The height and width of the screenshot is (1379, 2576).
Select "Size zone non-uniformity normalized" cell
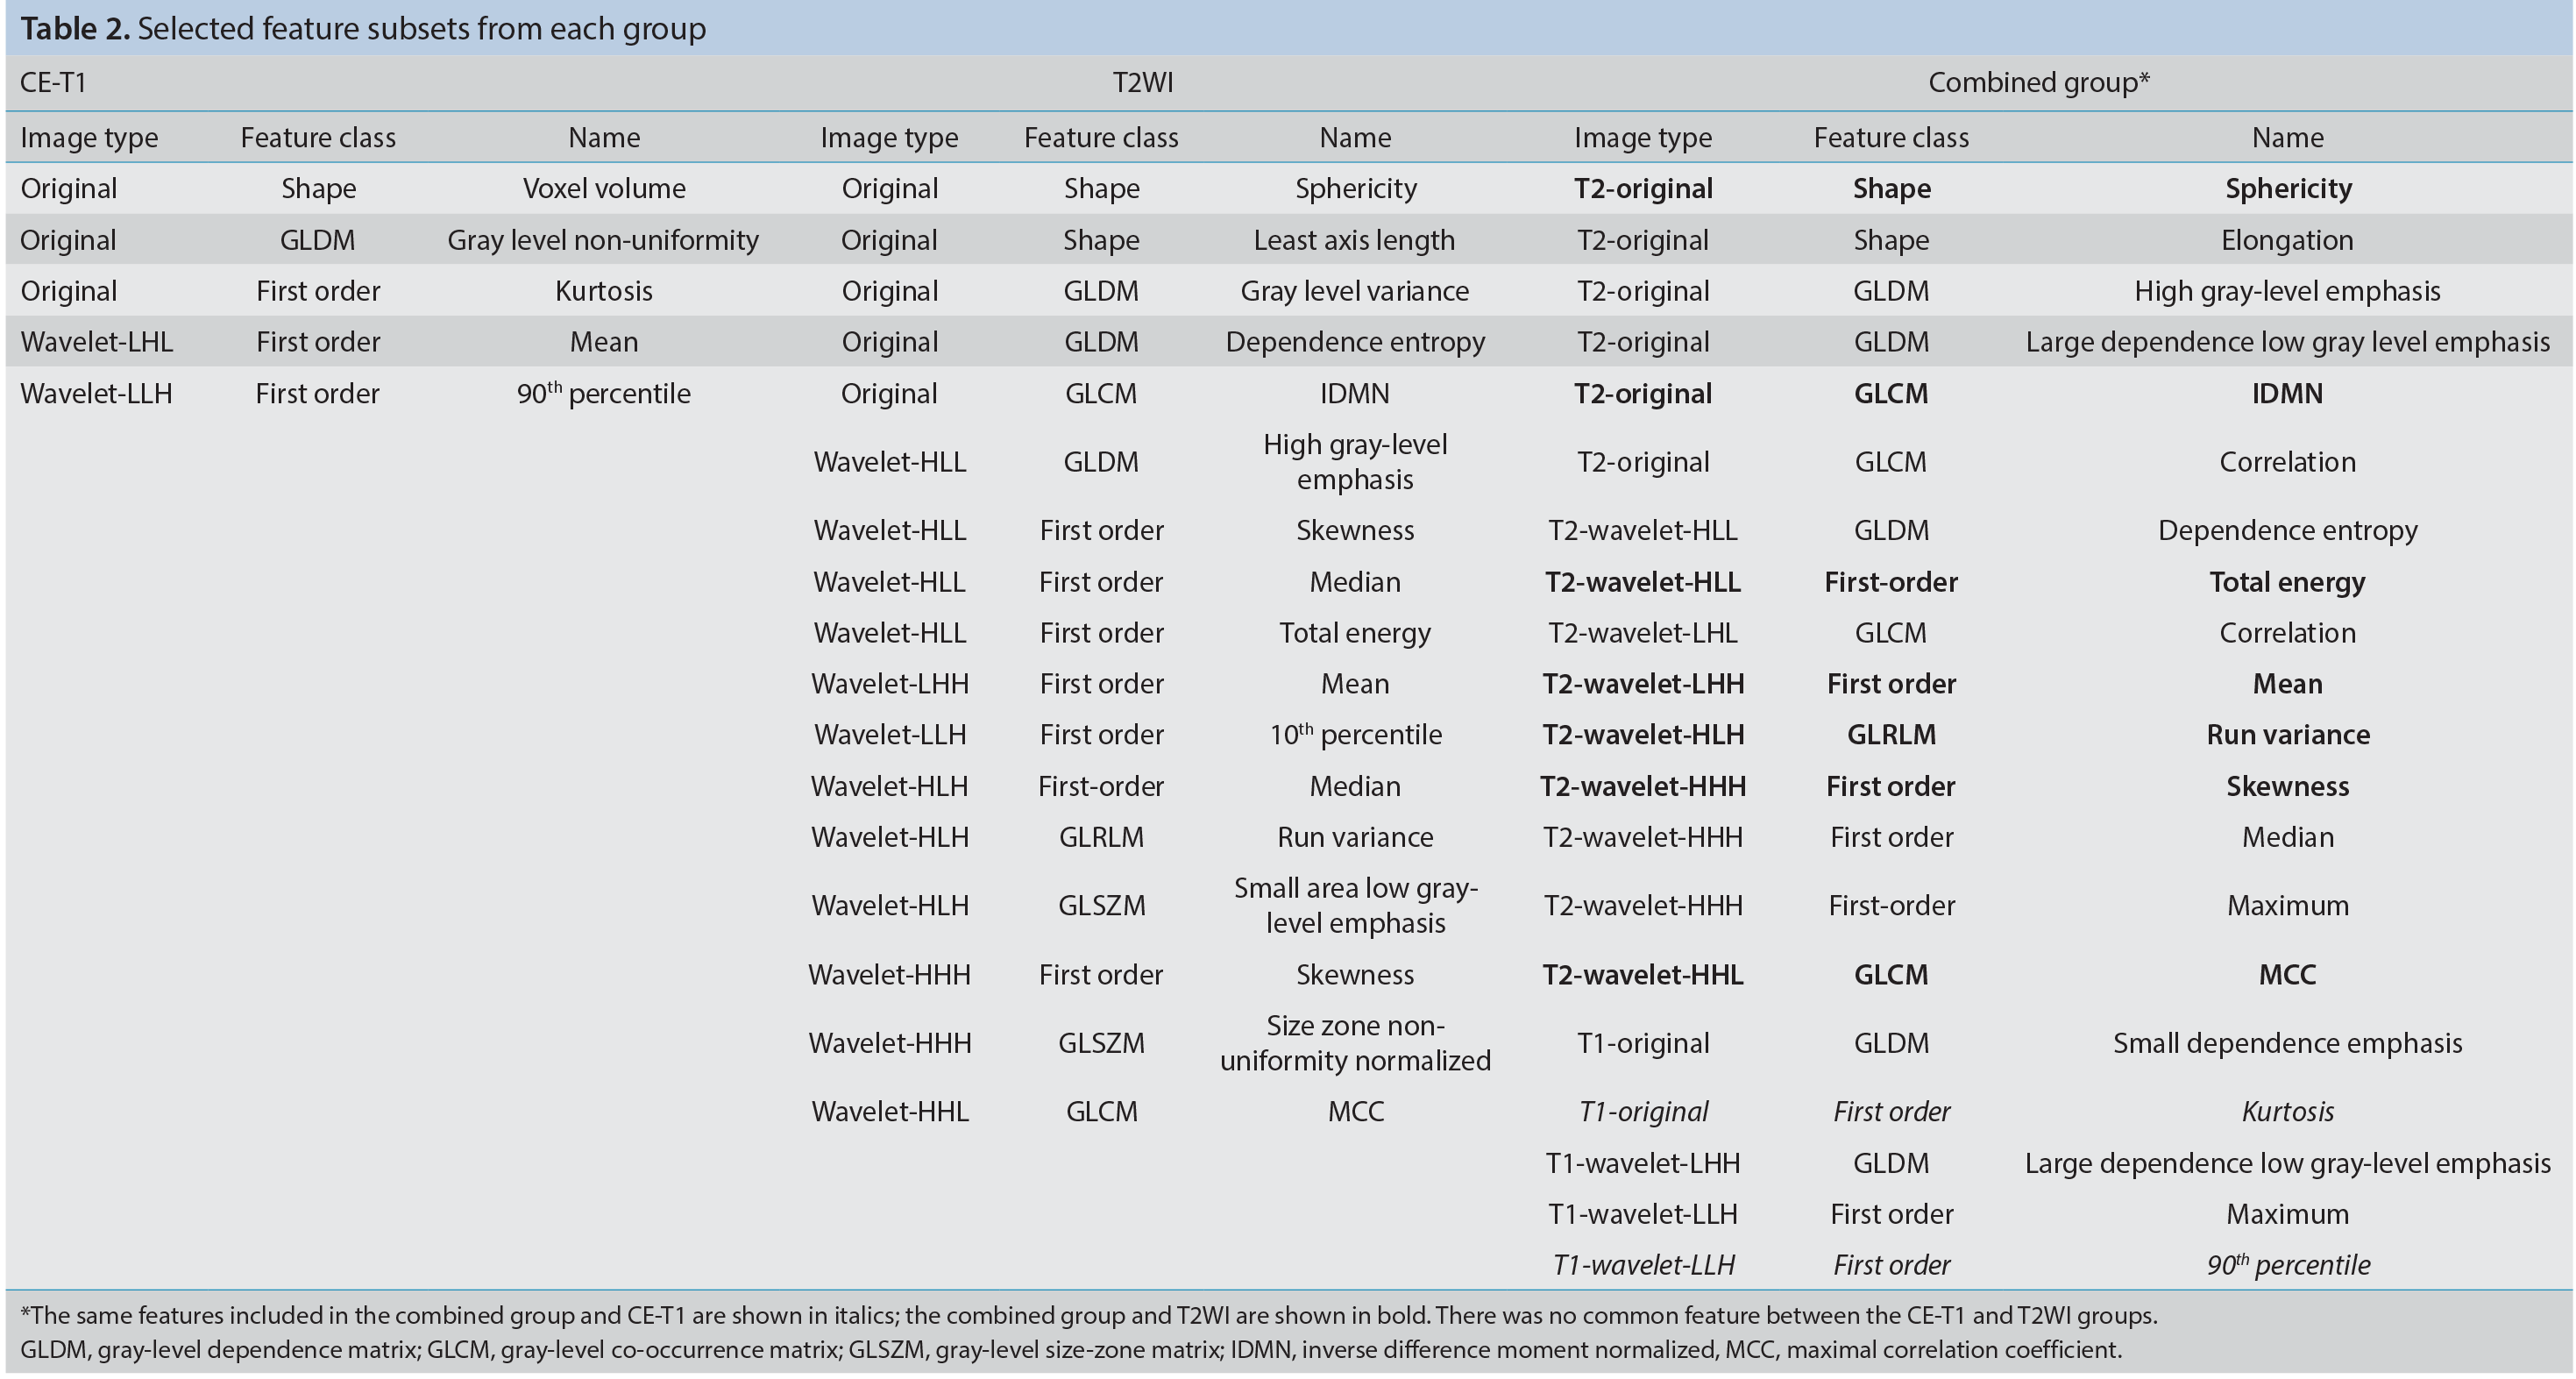1355,1043
